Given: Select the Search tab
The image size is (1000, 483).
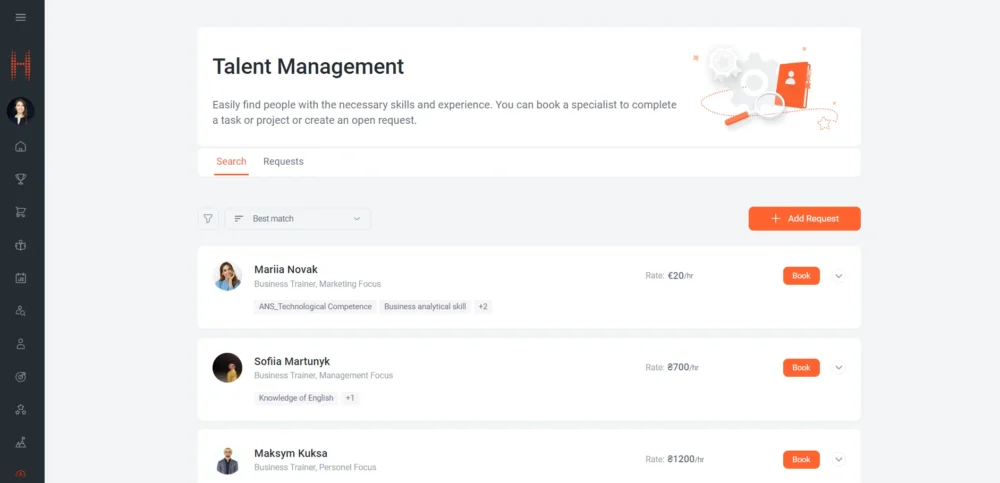Looking at the screenshot, I should click(x=231, y=162).
